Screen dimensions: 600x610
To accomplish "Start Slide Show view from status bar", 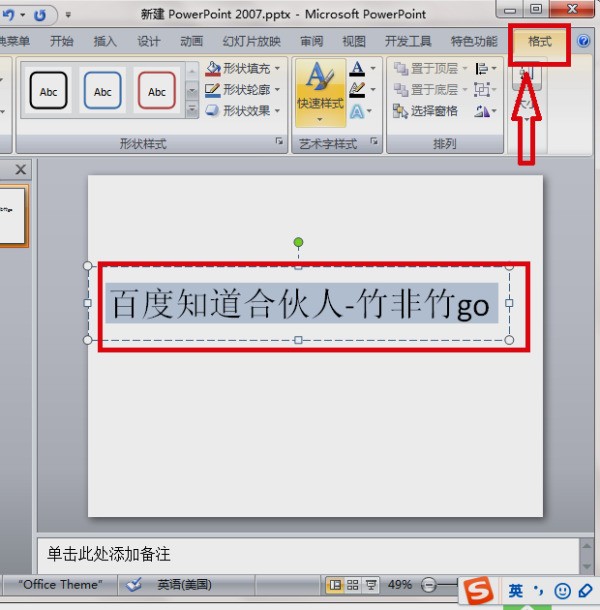I will pos(371,585).
